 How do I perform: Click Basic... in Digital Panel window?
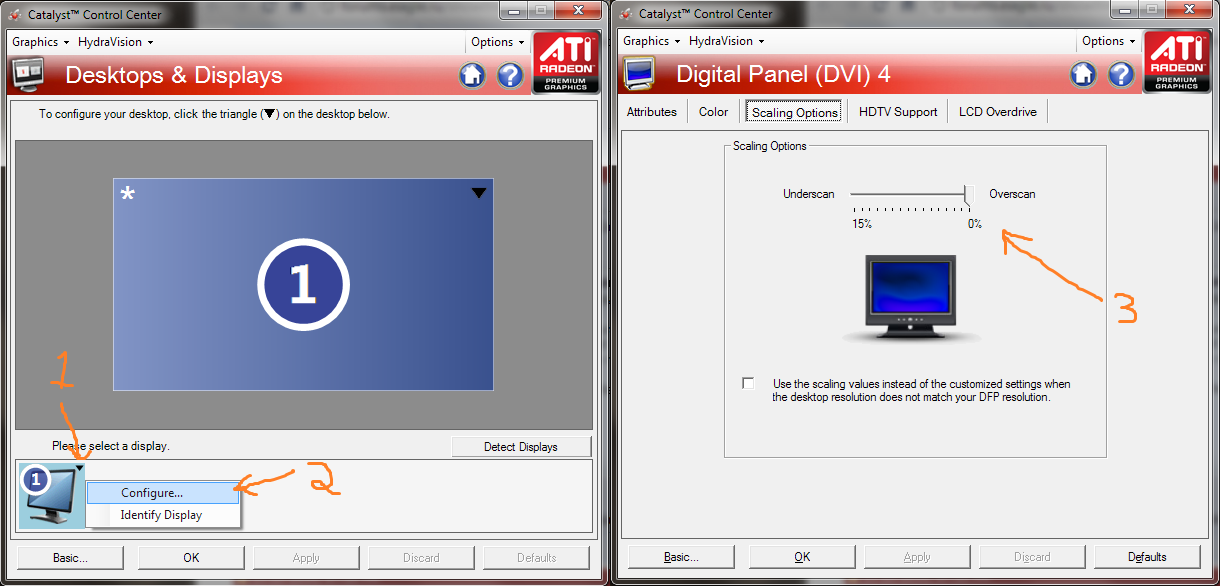pyautogui.click(x=681, y=557)
